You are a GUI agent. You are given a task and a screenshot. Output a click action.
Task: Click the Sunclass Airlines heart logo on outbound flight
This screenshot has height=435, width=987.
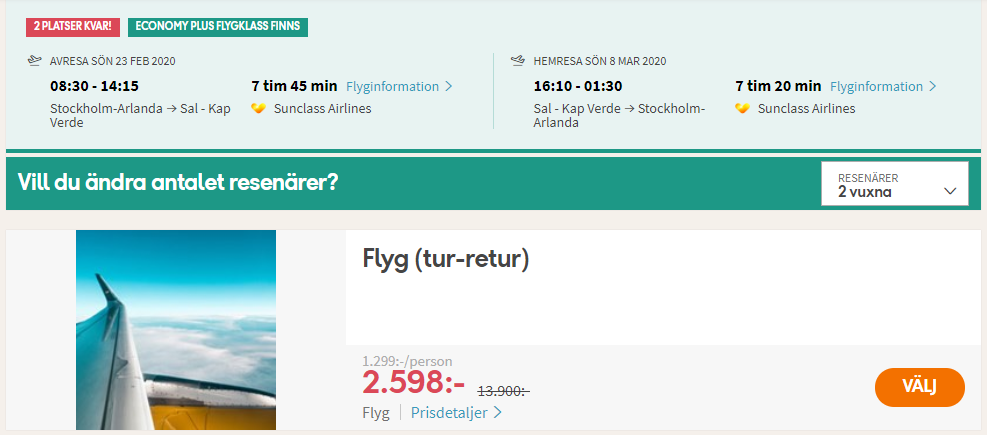click(x=258, y=108)
